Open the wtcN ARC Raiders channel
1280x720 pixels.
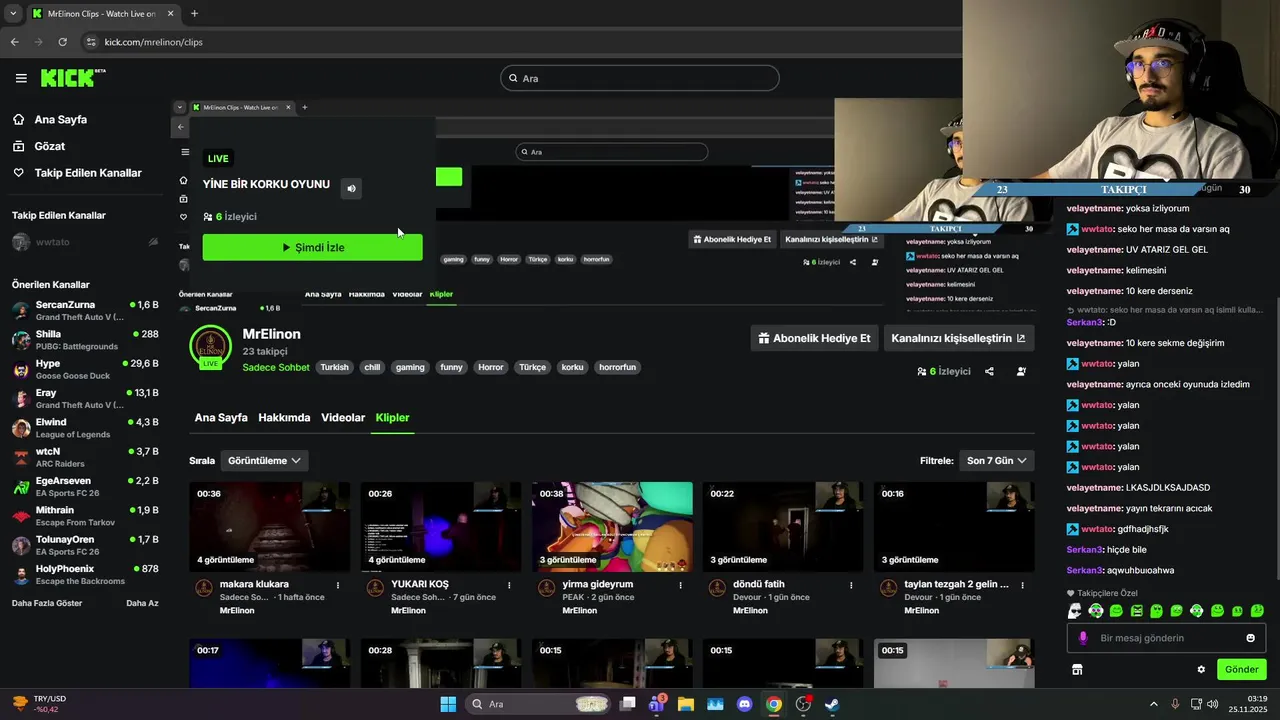85,457
